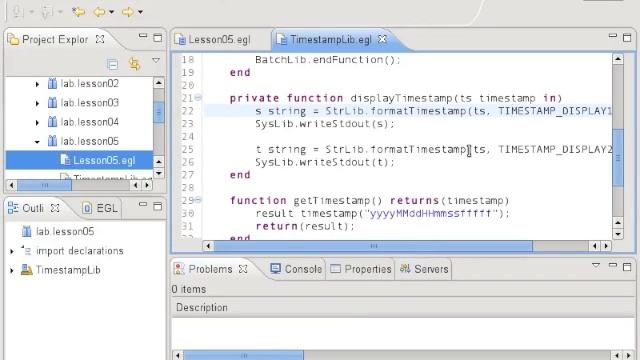Click the TimestampLib library icon in Outline

(27, 270)
